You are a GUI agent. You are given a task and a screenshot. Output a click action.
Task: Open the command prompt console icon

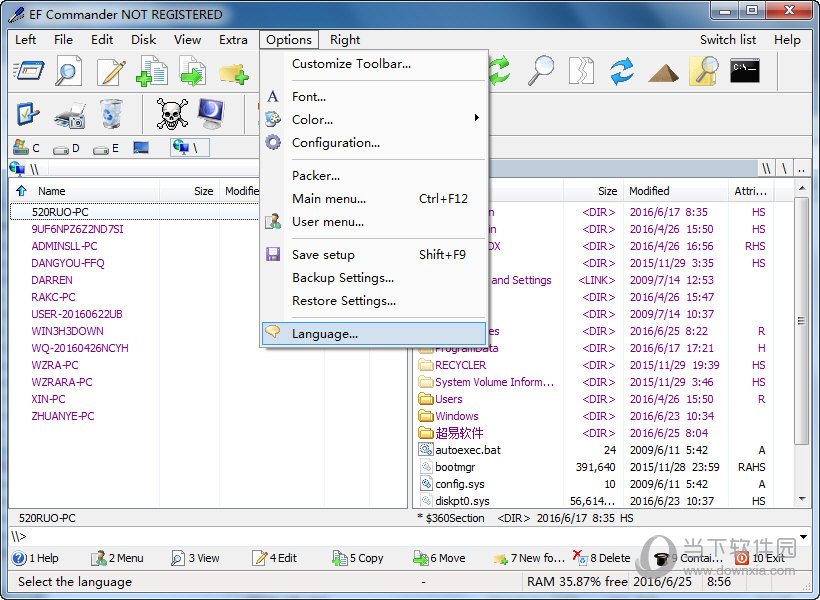click(745, 71)
